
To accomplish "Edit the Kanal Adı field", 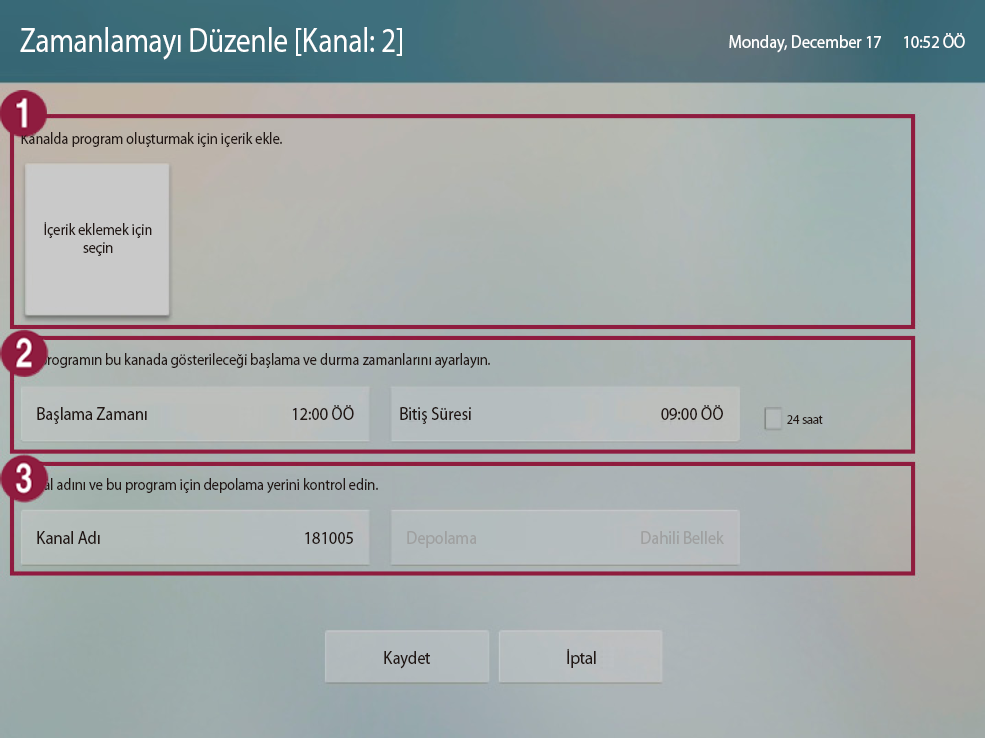I will [195, 538].
